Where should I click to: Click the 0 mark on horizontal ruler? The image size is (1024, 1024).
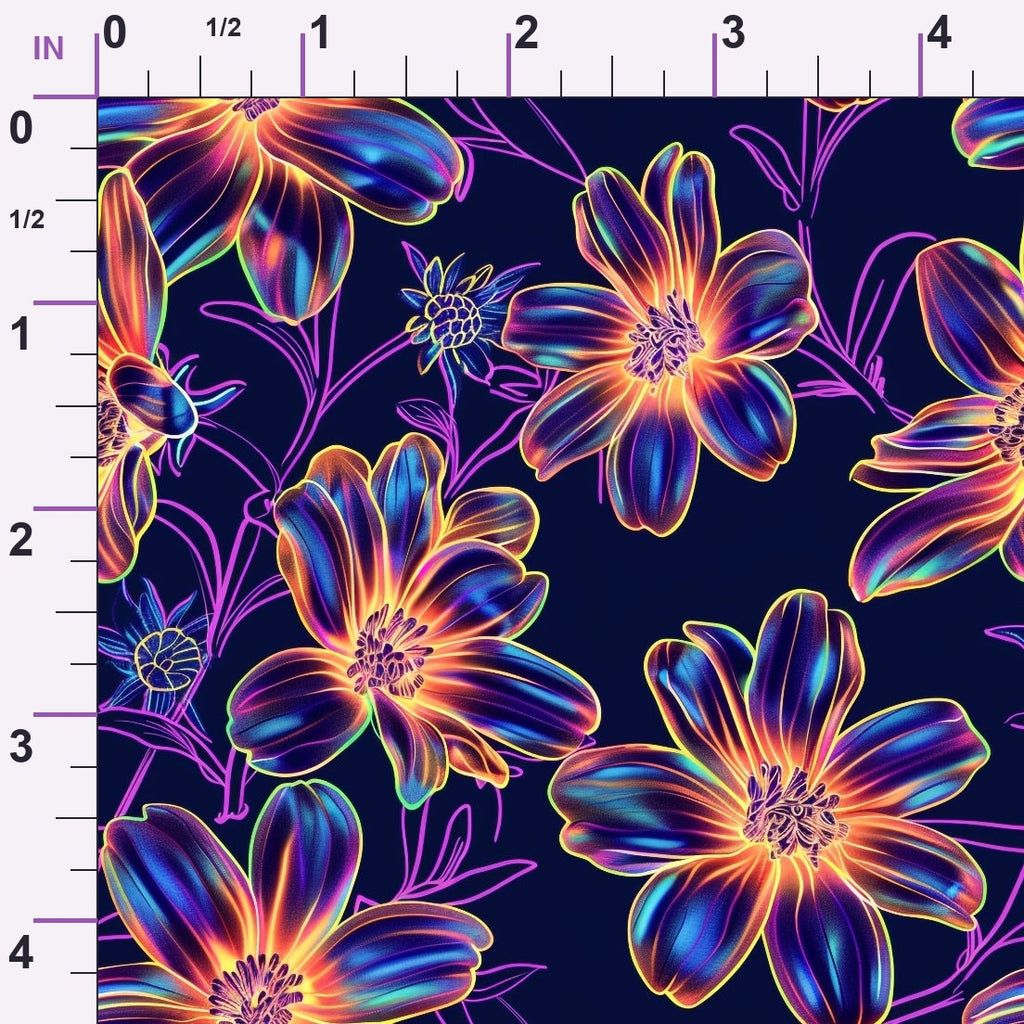pyautogui.click(x=114, y=33)
